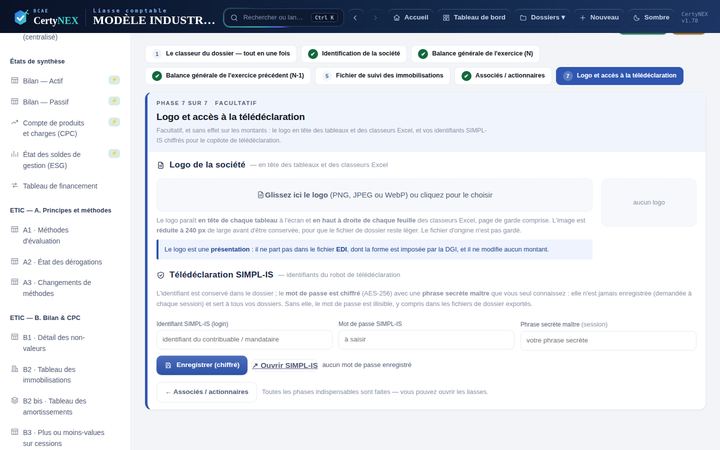Click the document icon beside Logo de la société
Image resolution: width=720 pixels, height=450 pixels.
coord(161,165)
